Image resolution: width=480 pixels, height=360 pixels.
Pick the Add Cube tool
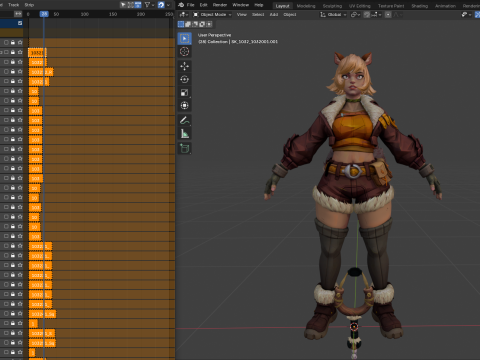click(x=184, y=148)
